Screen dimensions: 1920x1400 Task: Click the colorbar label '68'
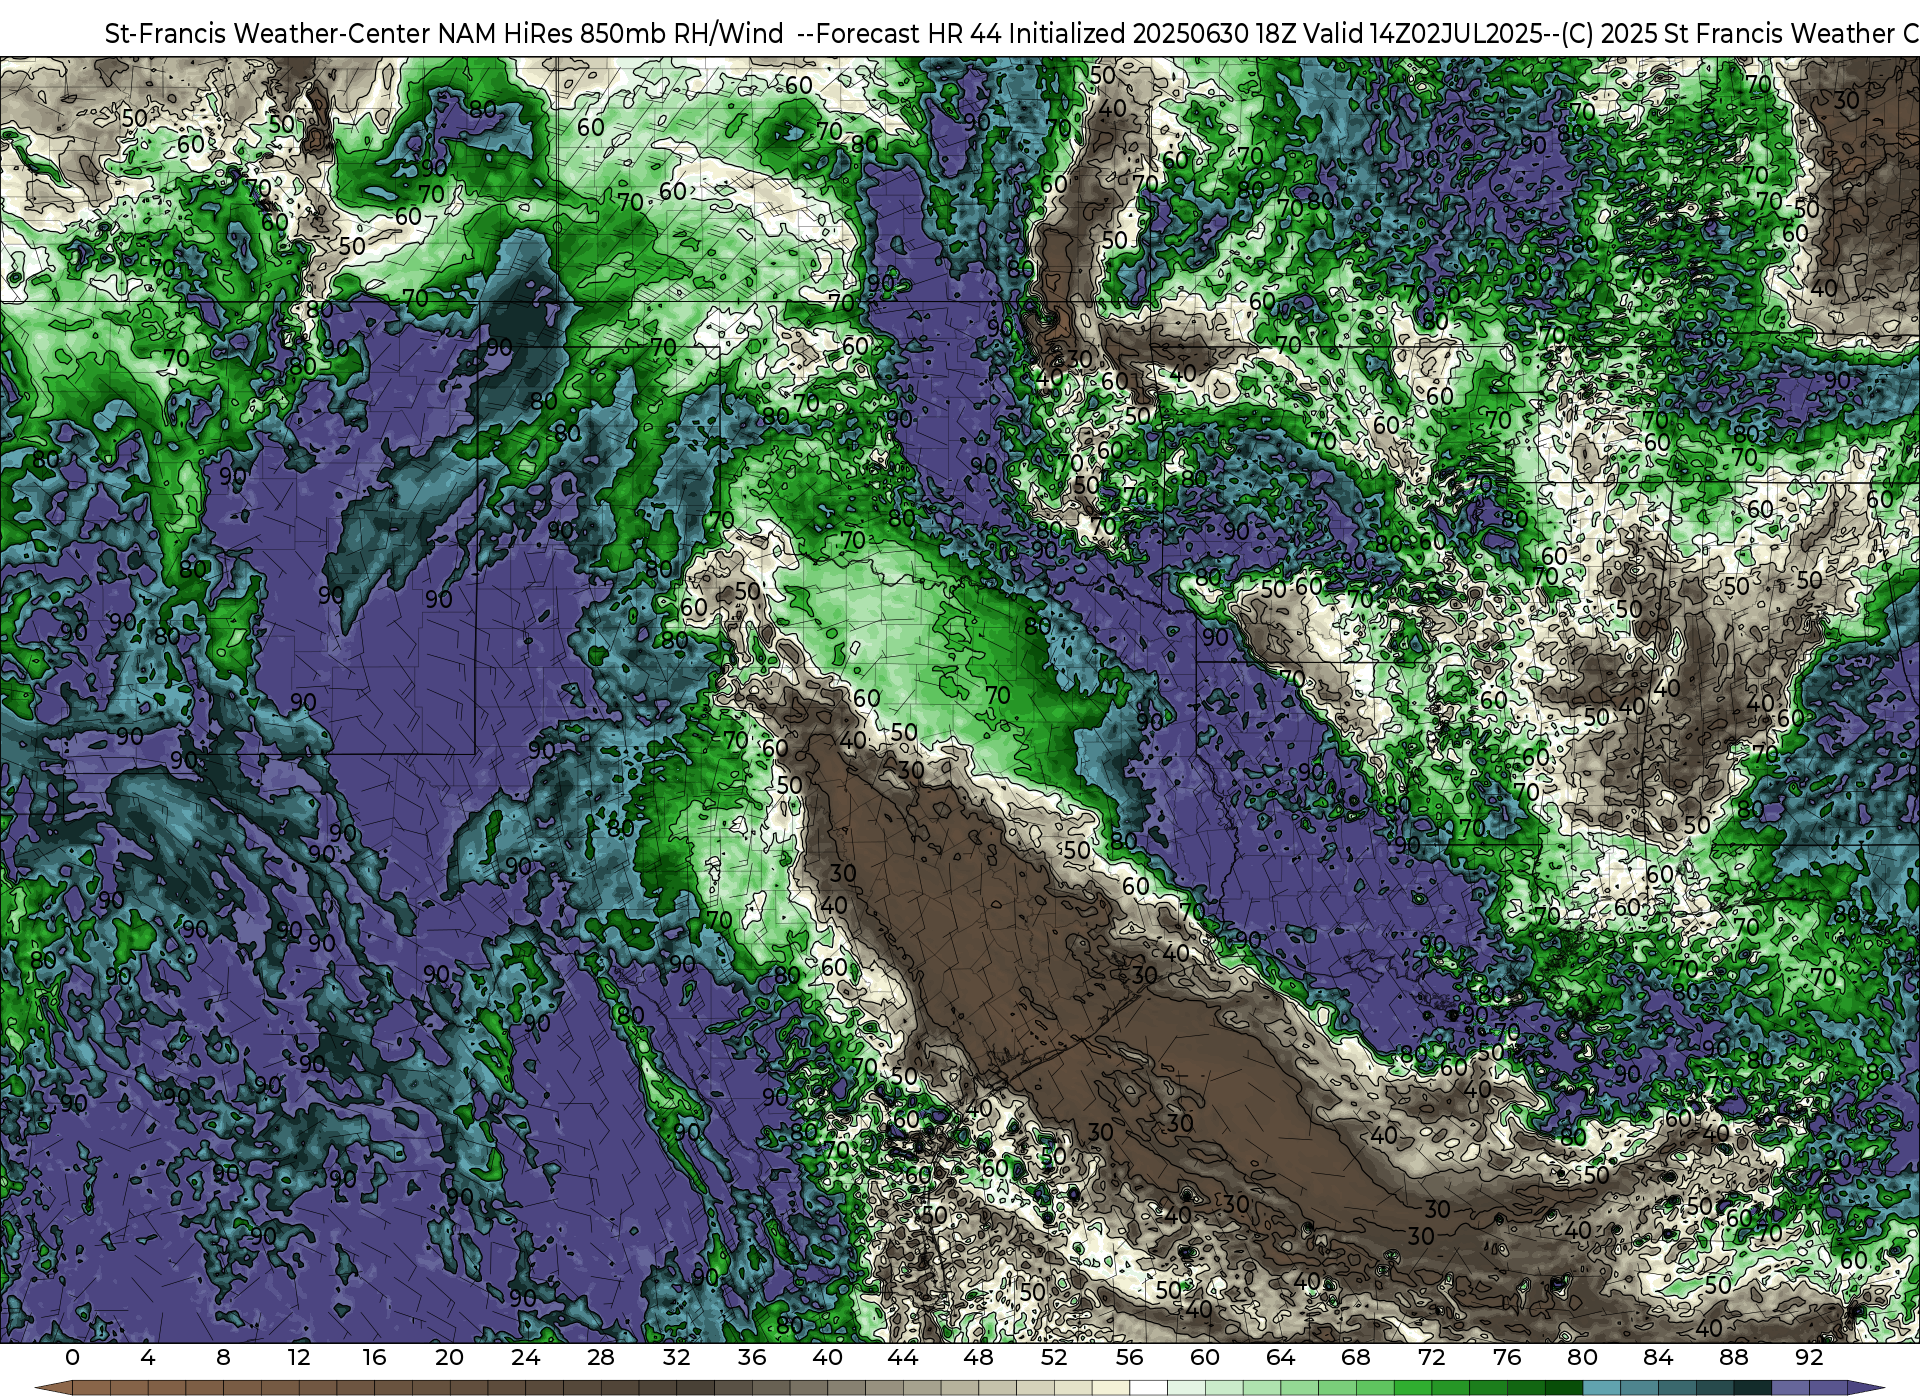(x=1356, y=1358)
